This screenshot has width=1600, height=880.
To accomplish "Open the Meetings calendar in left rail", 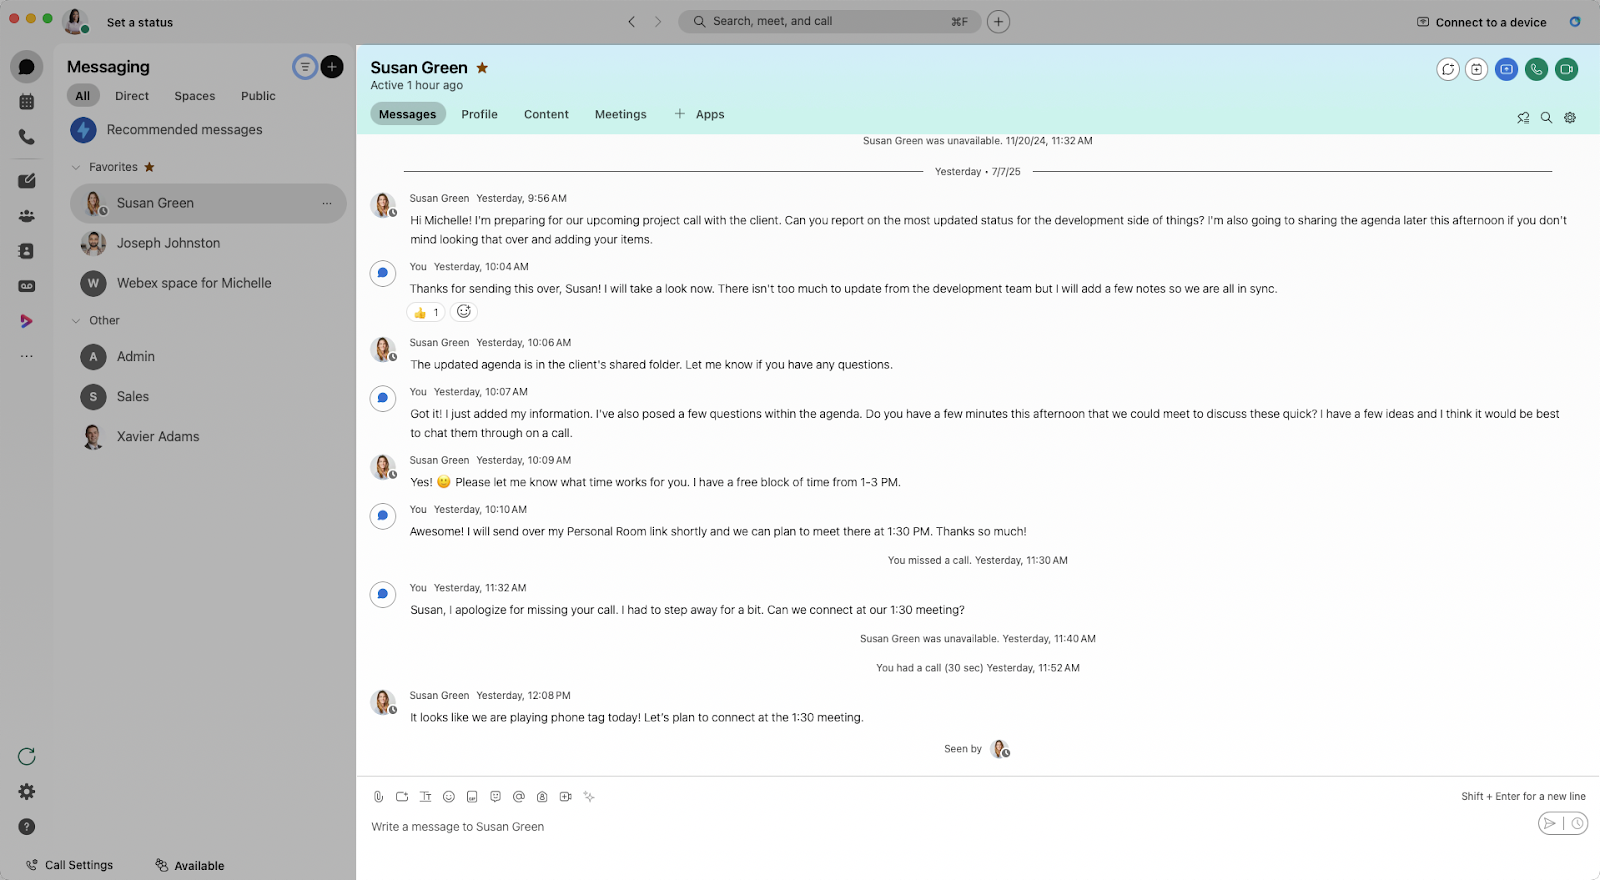I will click(27, 102).
